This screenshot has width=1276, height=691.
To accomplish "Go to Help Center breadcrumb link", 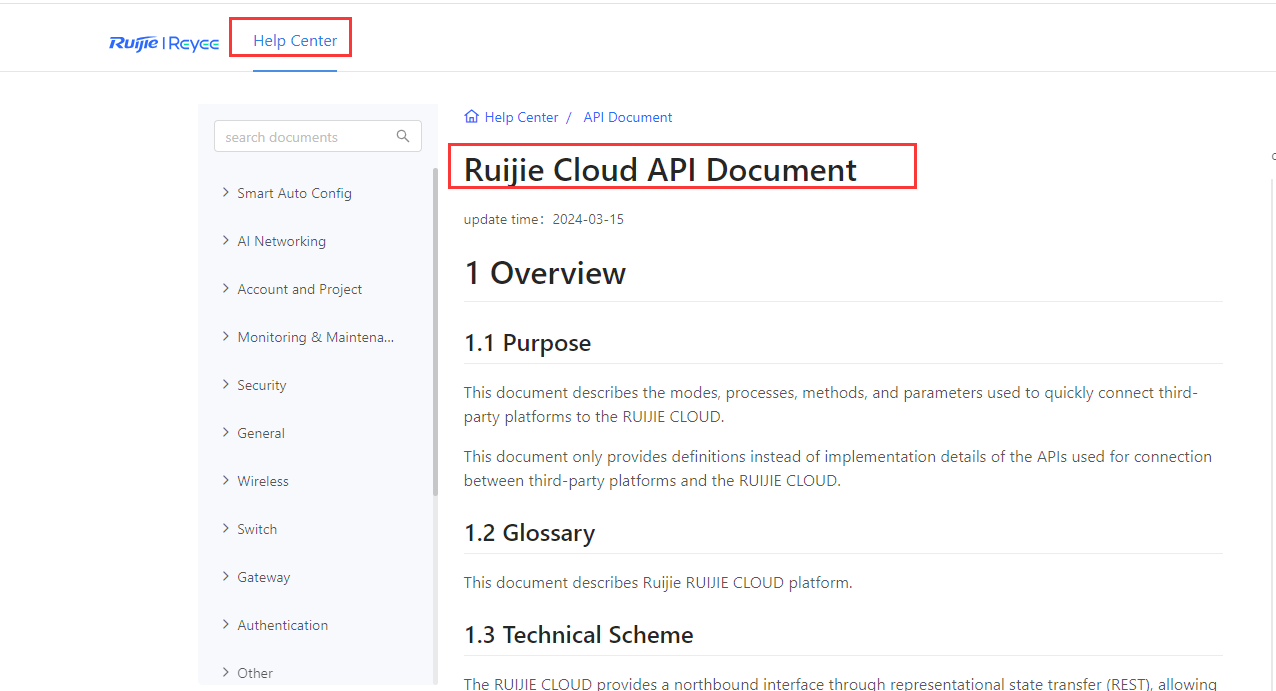I will [x=521, y=117].
